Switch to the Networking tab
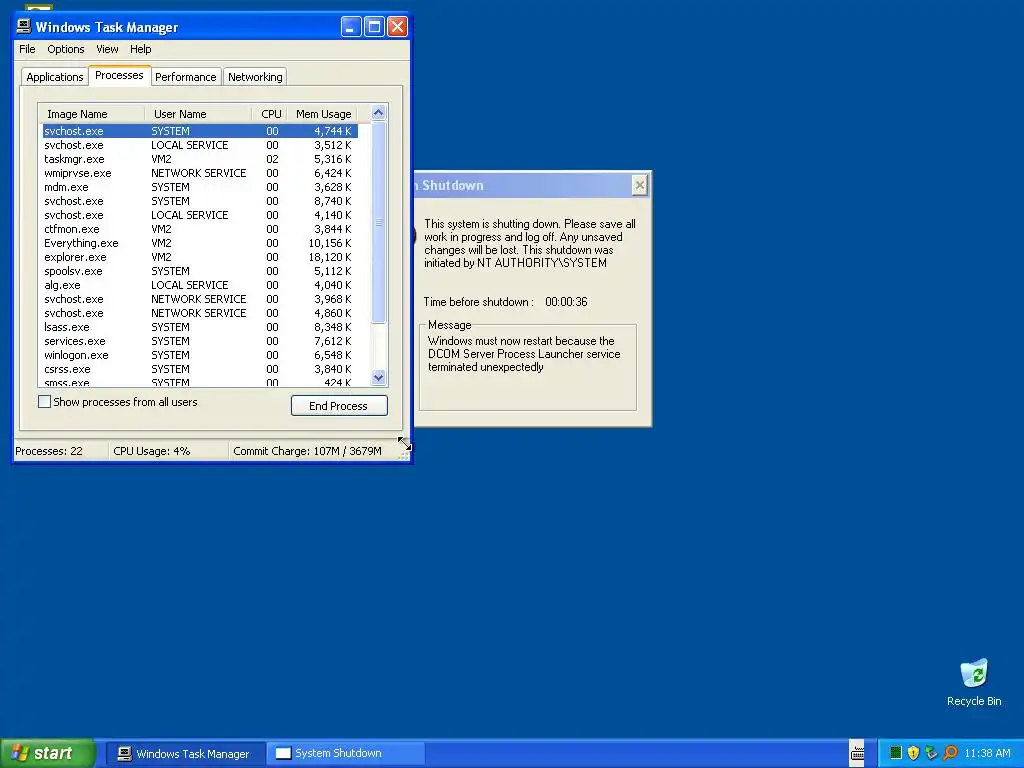1024x768 pixels. tap(255, 77)
